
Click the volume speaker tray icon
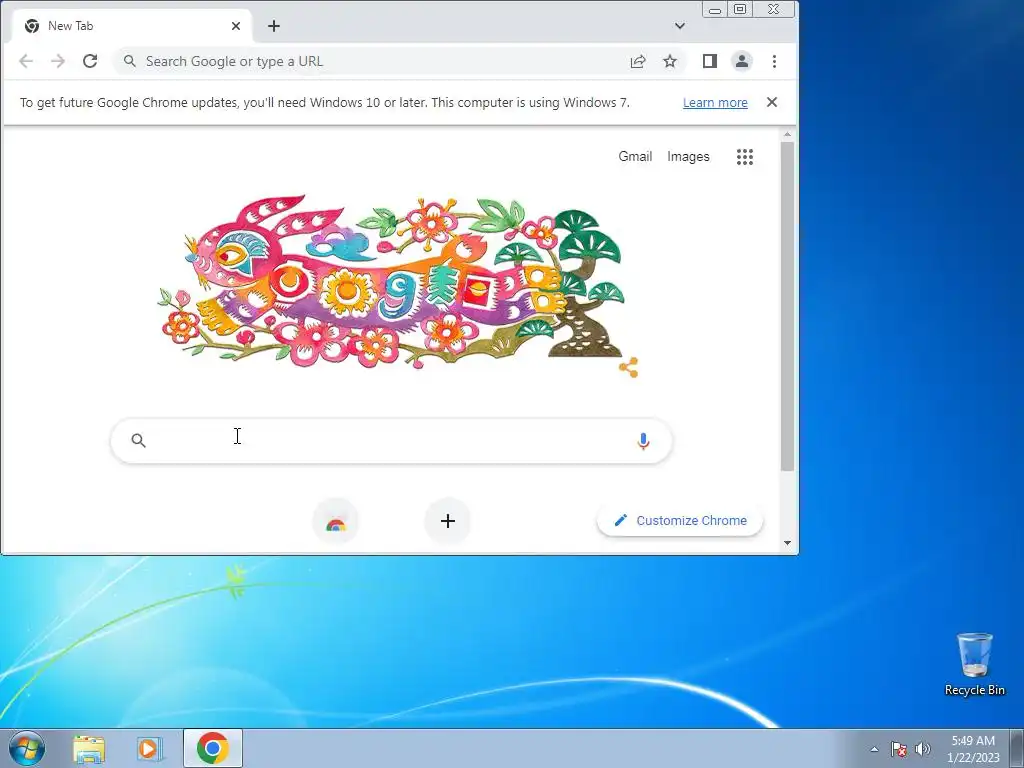923,749
